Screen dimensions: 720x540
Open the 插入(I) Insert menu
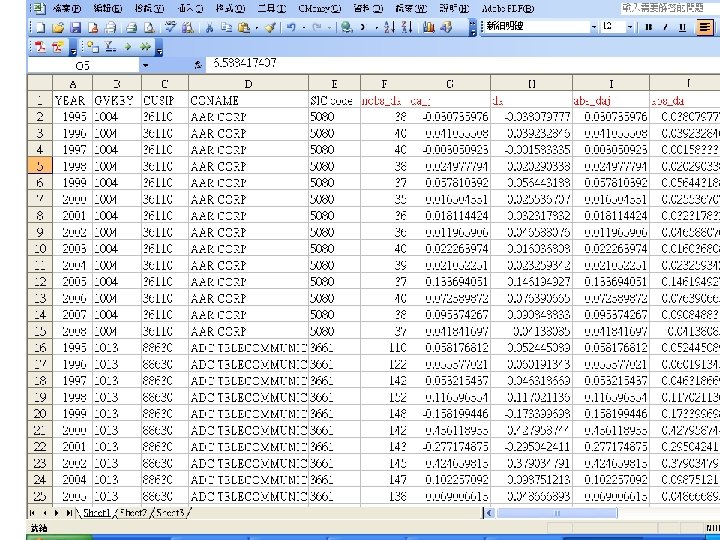pos(190,8)
